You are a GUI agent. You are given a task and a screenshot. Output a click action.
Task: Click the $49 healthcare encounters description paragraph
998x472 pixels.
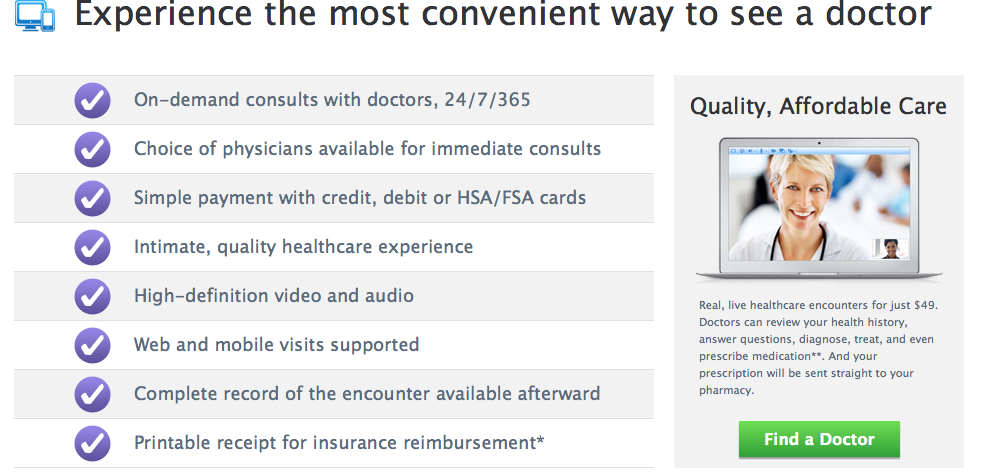click(819, 348)
